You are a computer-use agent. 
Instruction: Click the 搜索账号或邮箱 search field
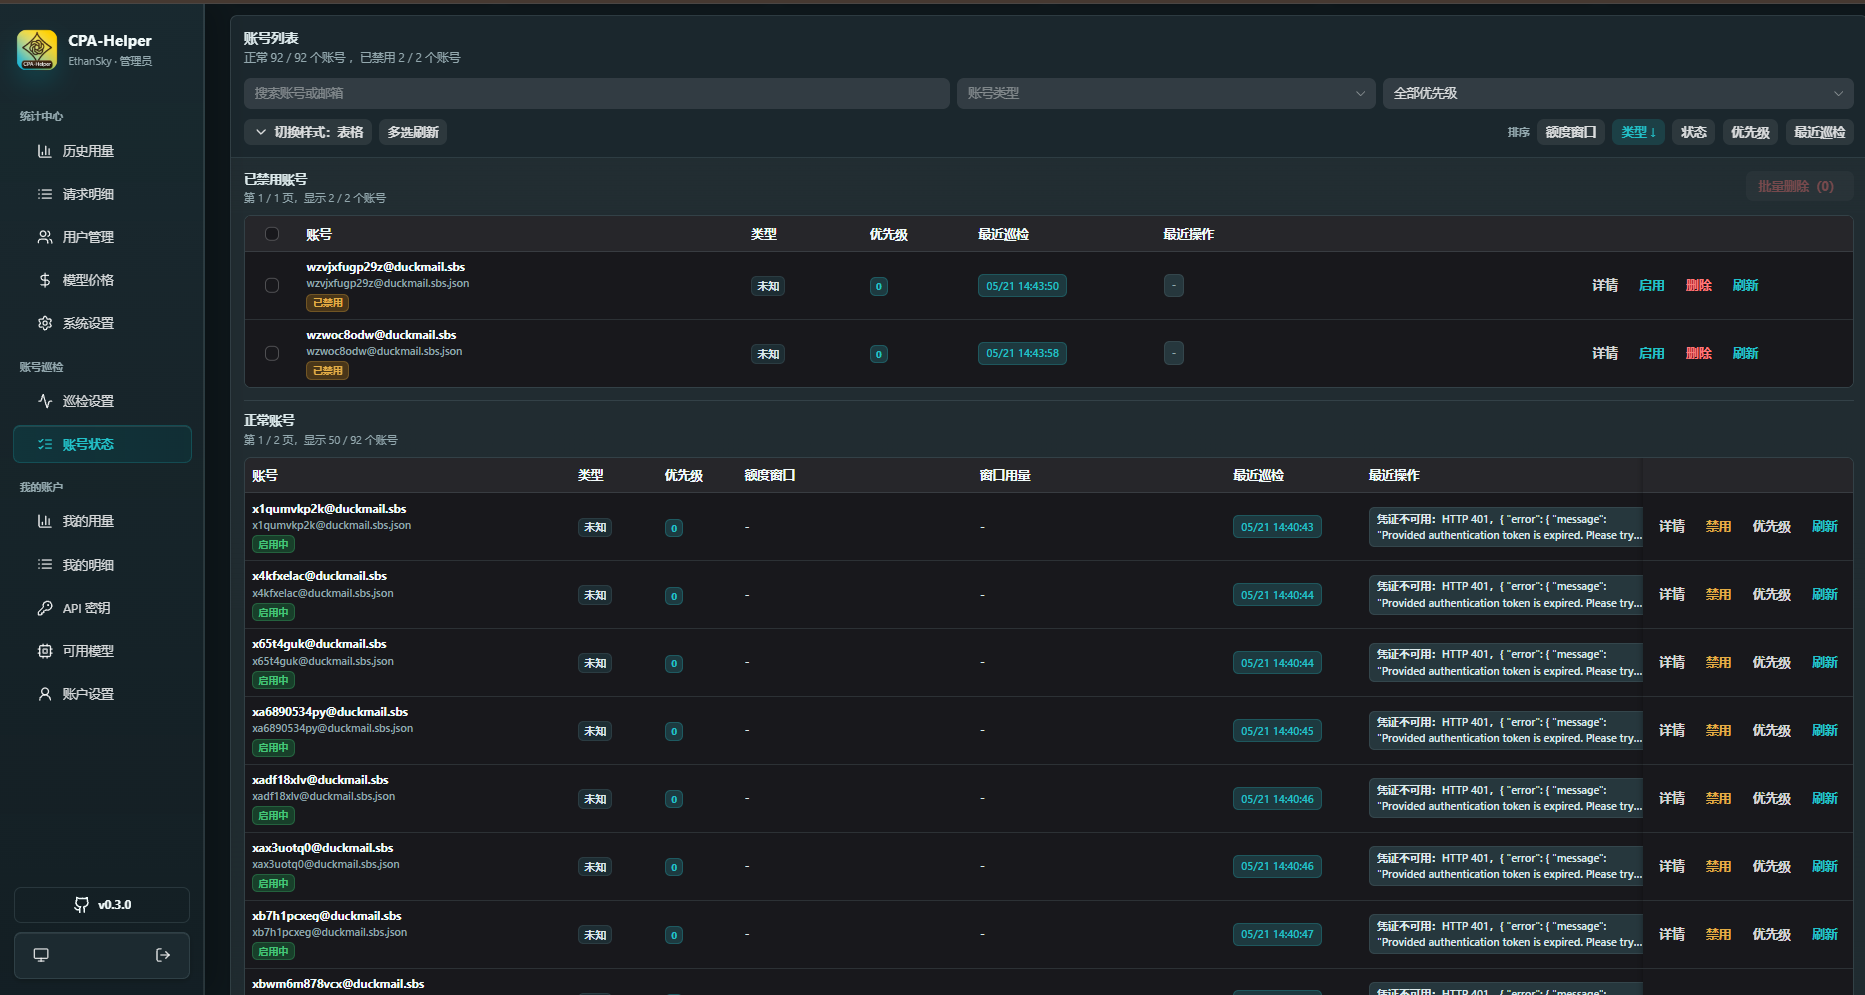597,93
